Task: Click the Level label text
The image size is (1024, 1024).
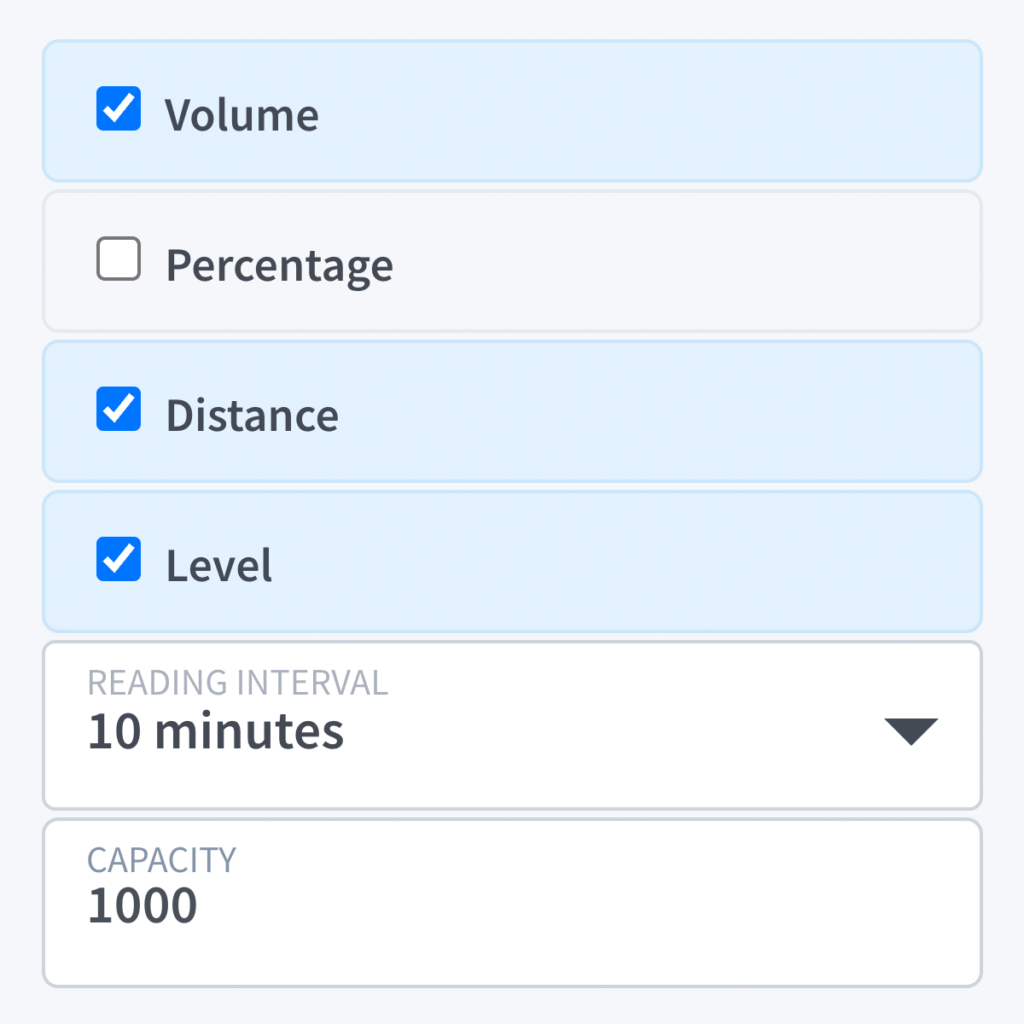Action: (219, 566)
